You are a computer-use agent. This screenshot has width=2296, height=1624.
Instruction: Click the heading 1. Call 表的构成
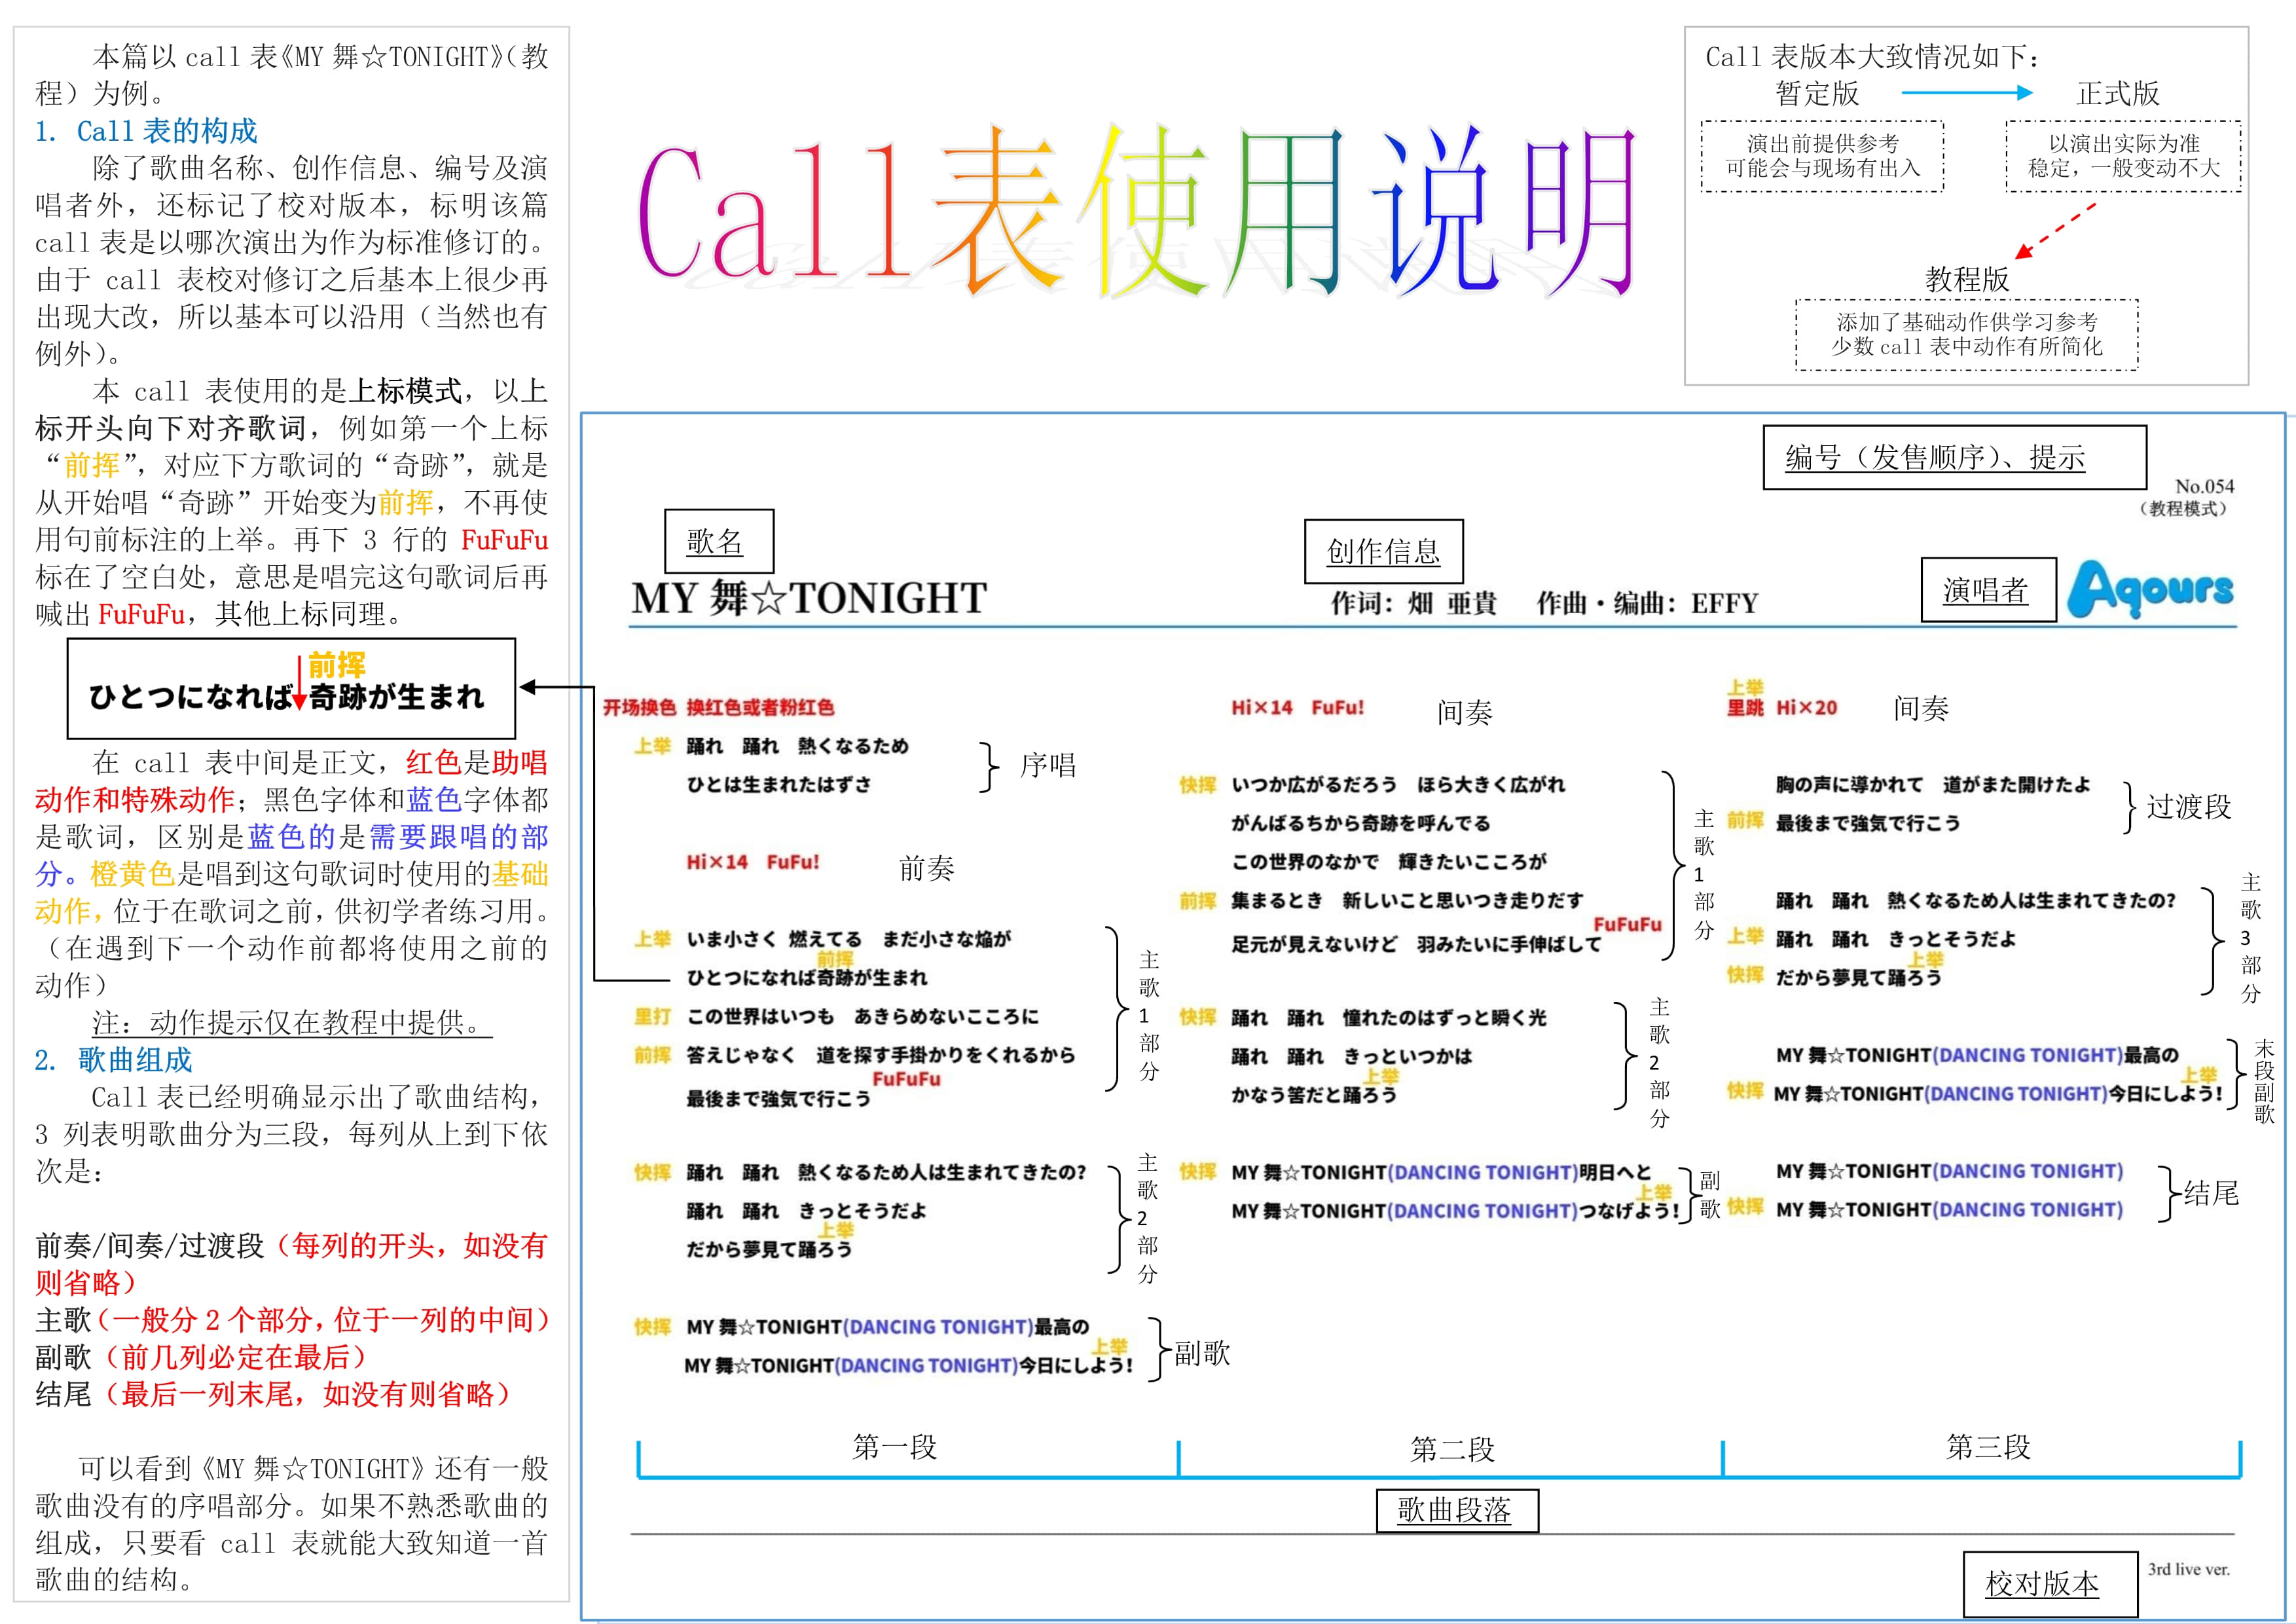click(x=147, y=131)
